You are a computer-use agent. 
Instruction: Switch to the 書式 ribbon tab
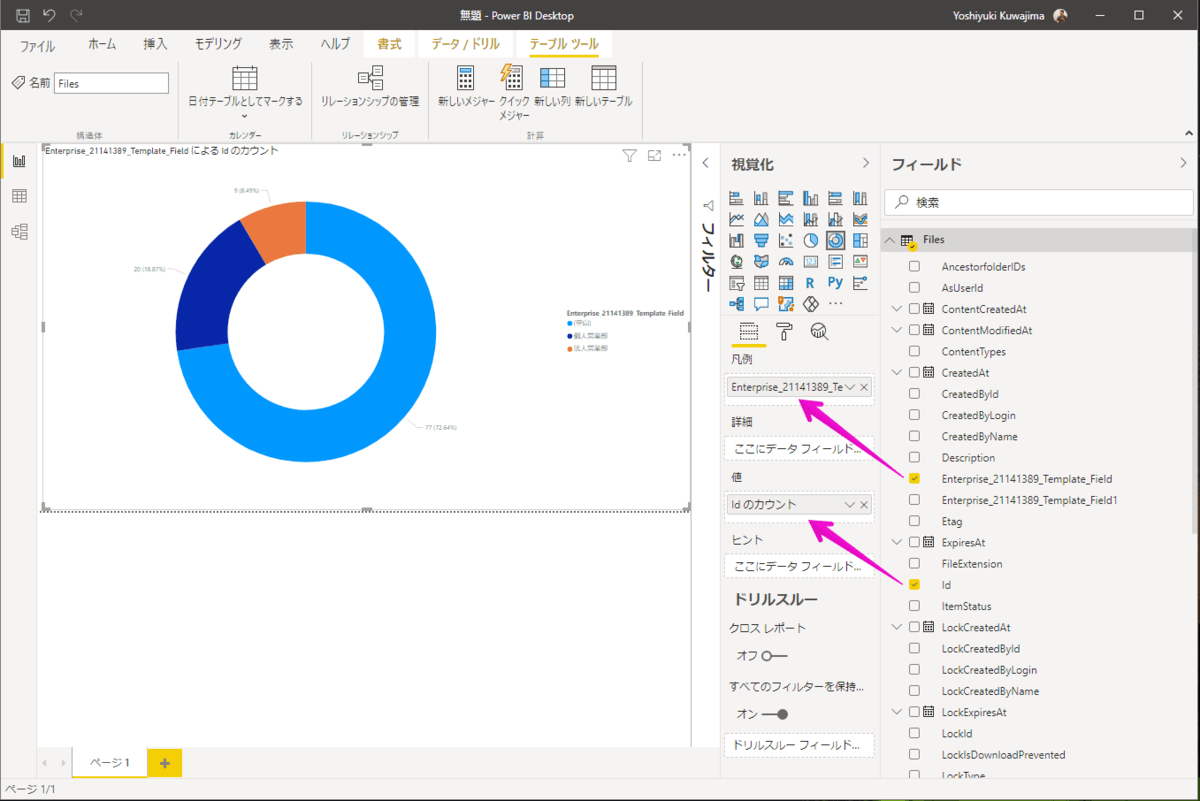389,44
